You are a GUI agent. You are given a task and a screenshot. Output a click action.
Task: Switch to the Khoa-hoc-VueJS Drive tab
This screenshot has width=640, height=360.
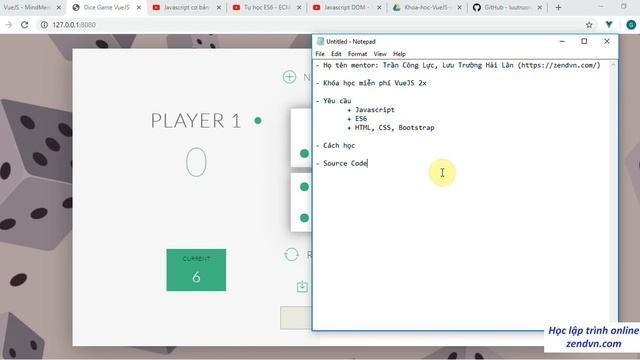pos(427,7)
